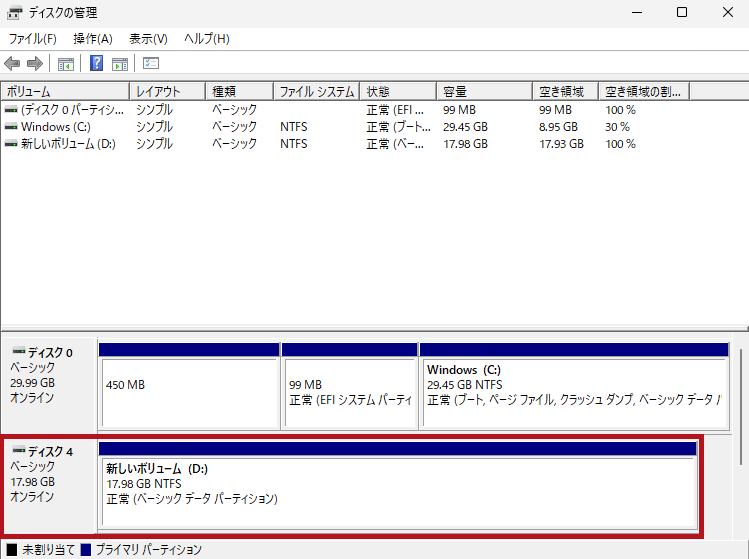Click the back arrow toolbar icon

click(x=12, y=64)
